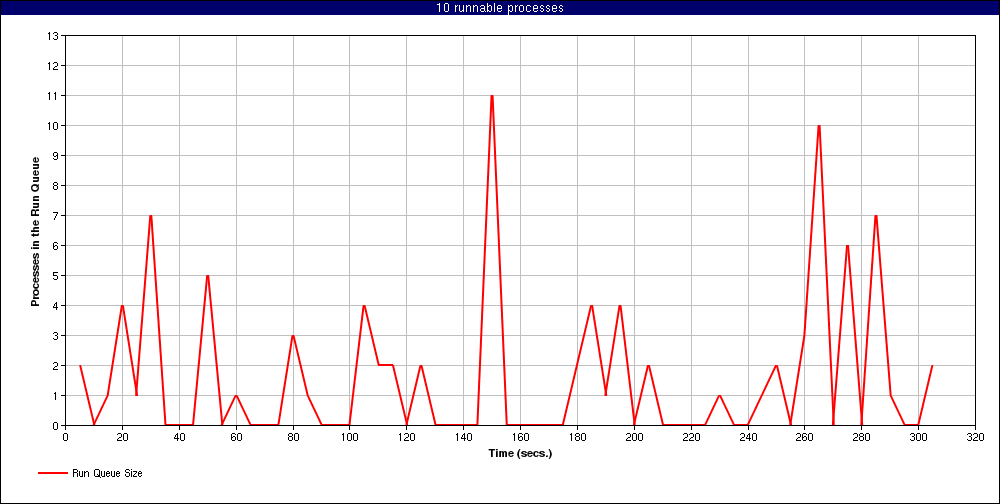The width and height of the screenshot is (1000, 504).
Task: Click the x-axis tick label '160'
Action: point(520,438)
